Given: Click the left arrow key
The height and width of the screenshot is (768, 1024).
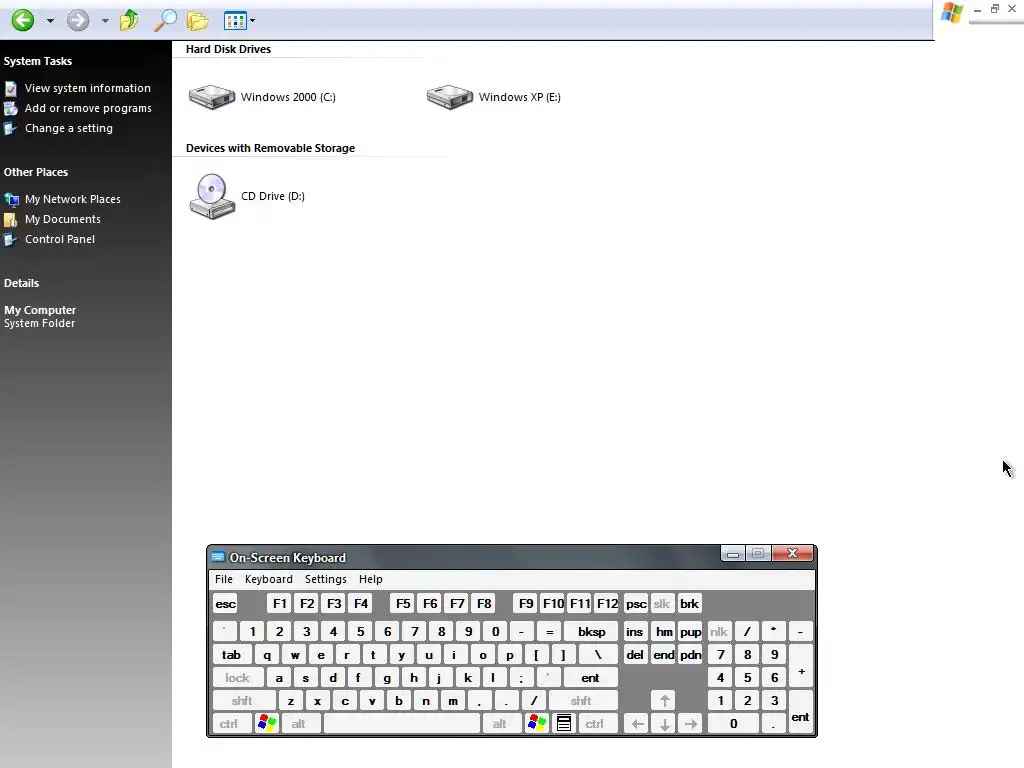Looking at the screenshot, I should pyautogui.click(x=637, y=724).
